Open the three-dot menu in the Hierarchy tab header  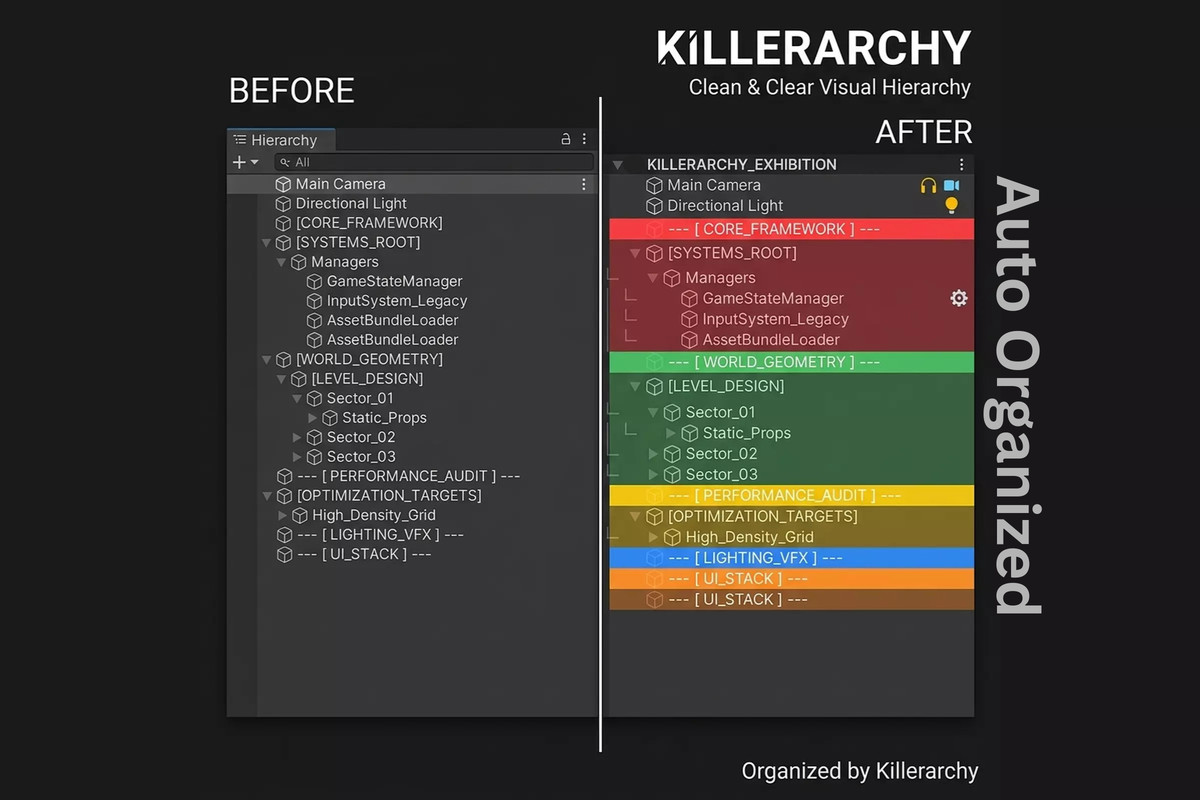[584, 140]
